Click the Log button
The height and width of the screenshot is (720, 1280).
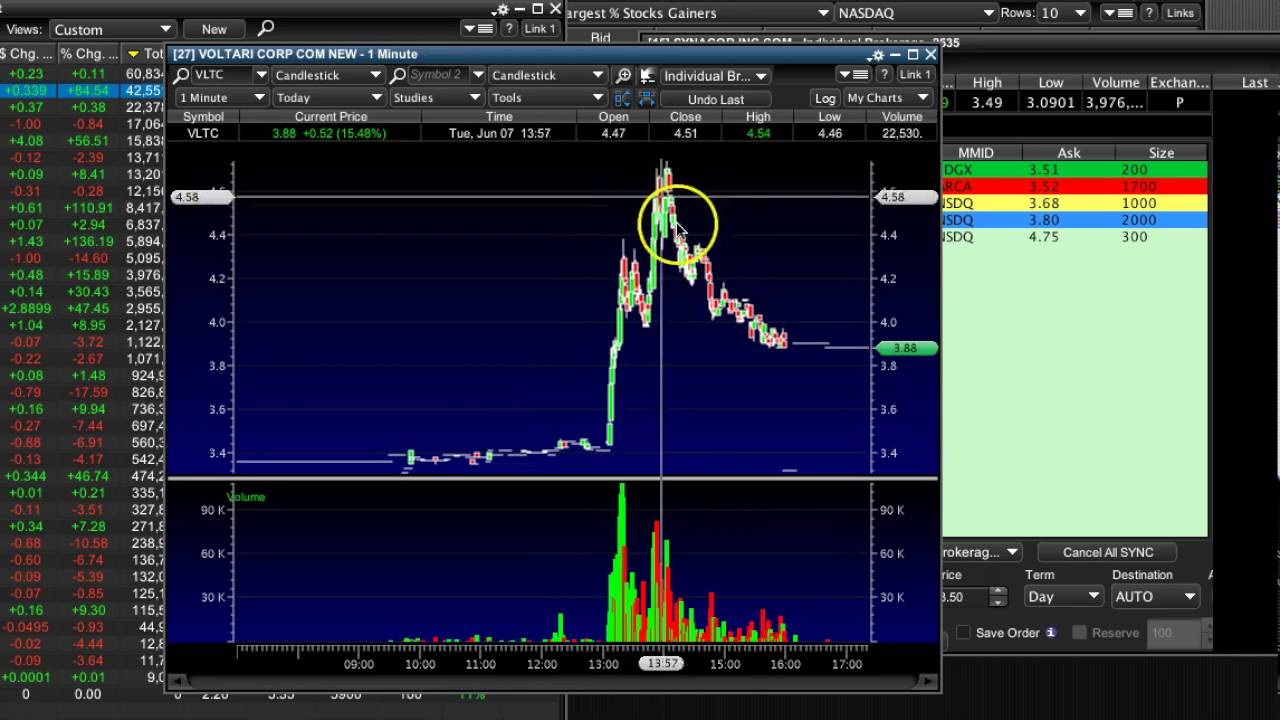(825, 98)
